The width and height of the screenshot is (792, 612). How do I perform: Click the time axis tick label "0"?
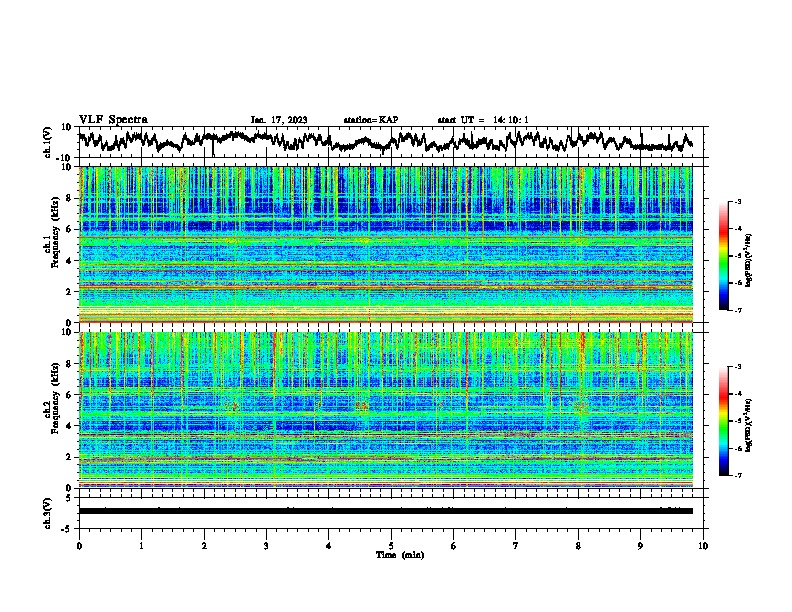(79, 546)
